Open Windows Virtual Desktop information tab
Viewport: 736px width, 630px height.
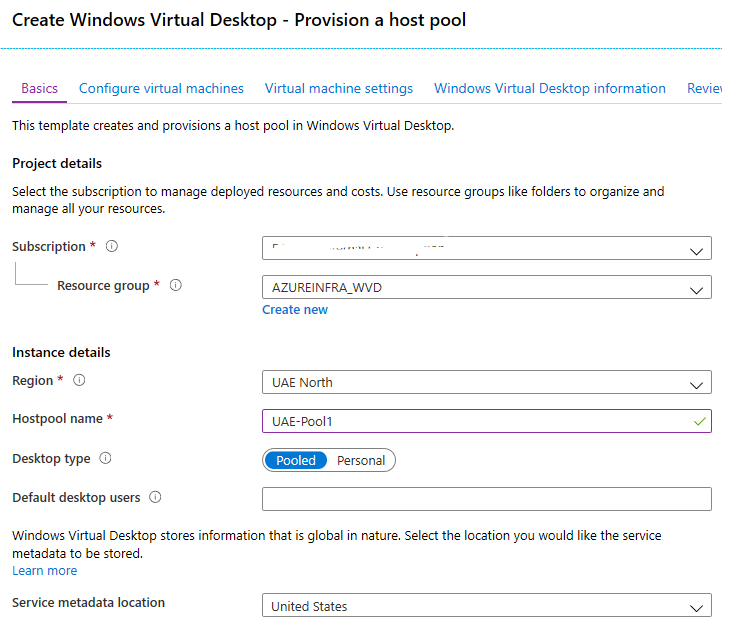[550, 88]
